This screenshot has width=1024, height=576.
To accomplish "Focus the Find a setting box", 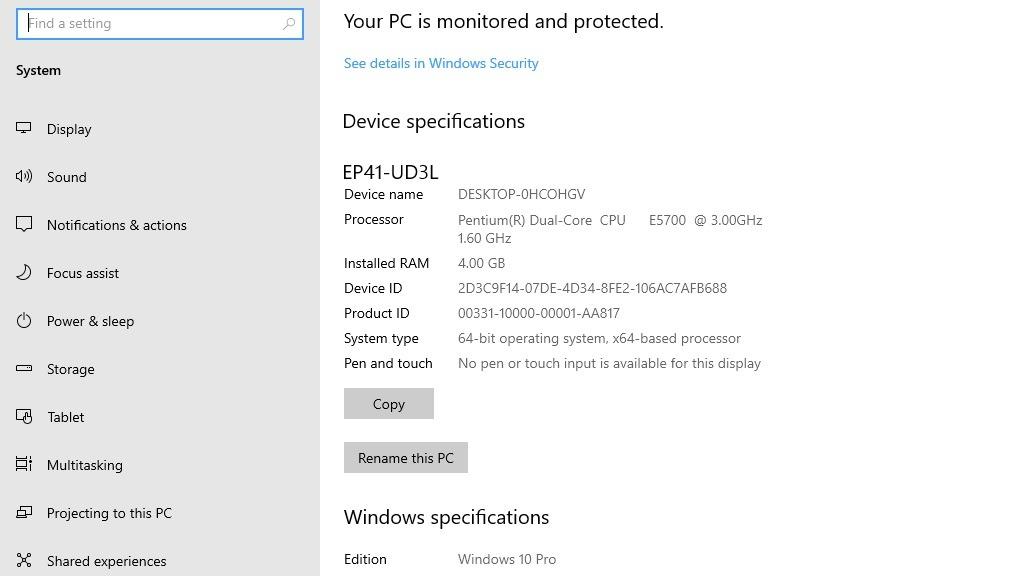I will [159, 24].
